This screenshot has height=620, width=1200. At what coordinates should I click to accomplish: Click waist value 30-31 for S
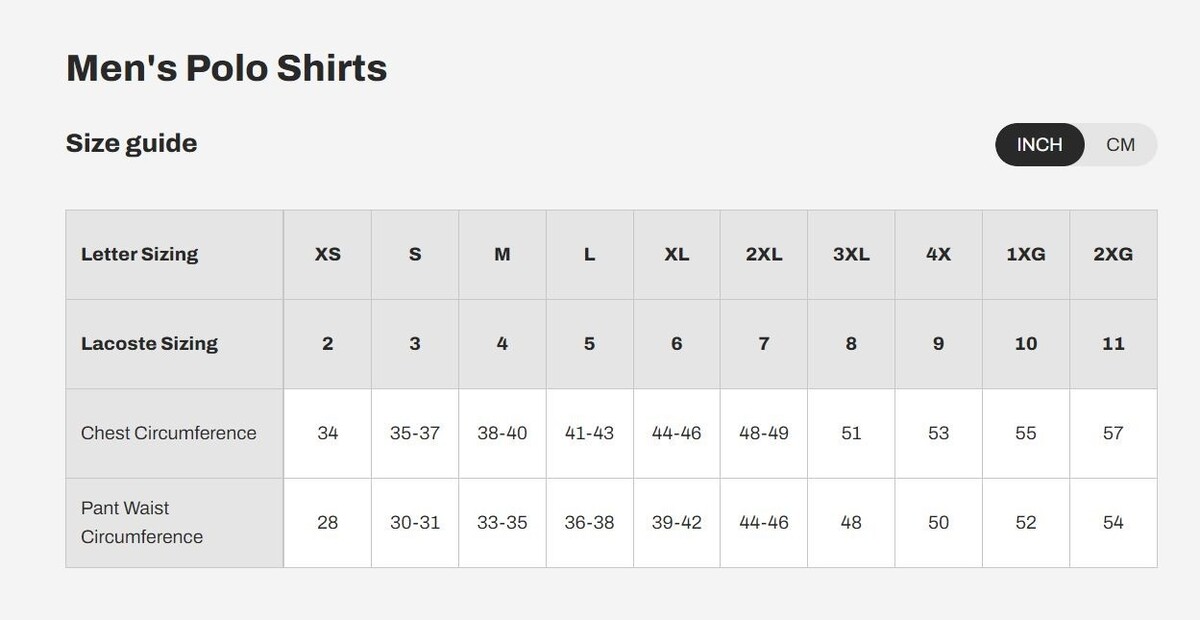tap(415, 522)
